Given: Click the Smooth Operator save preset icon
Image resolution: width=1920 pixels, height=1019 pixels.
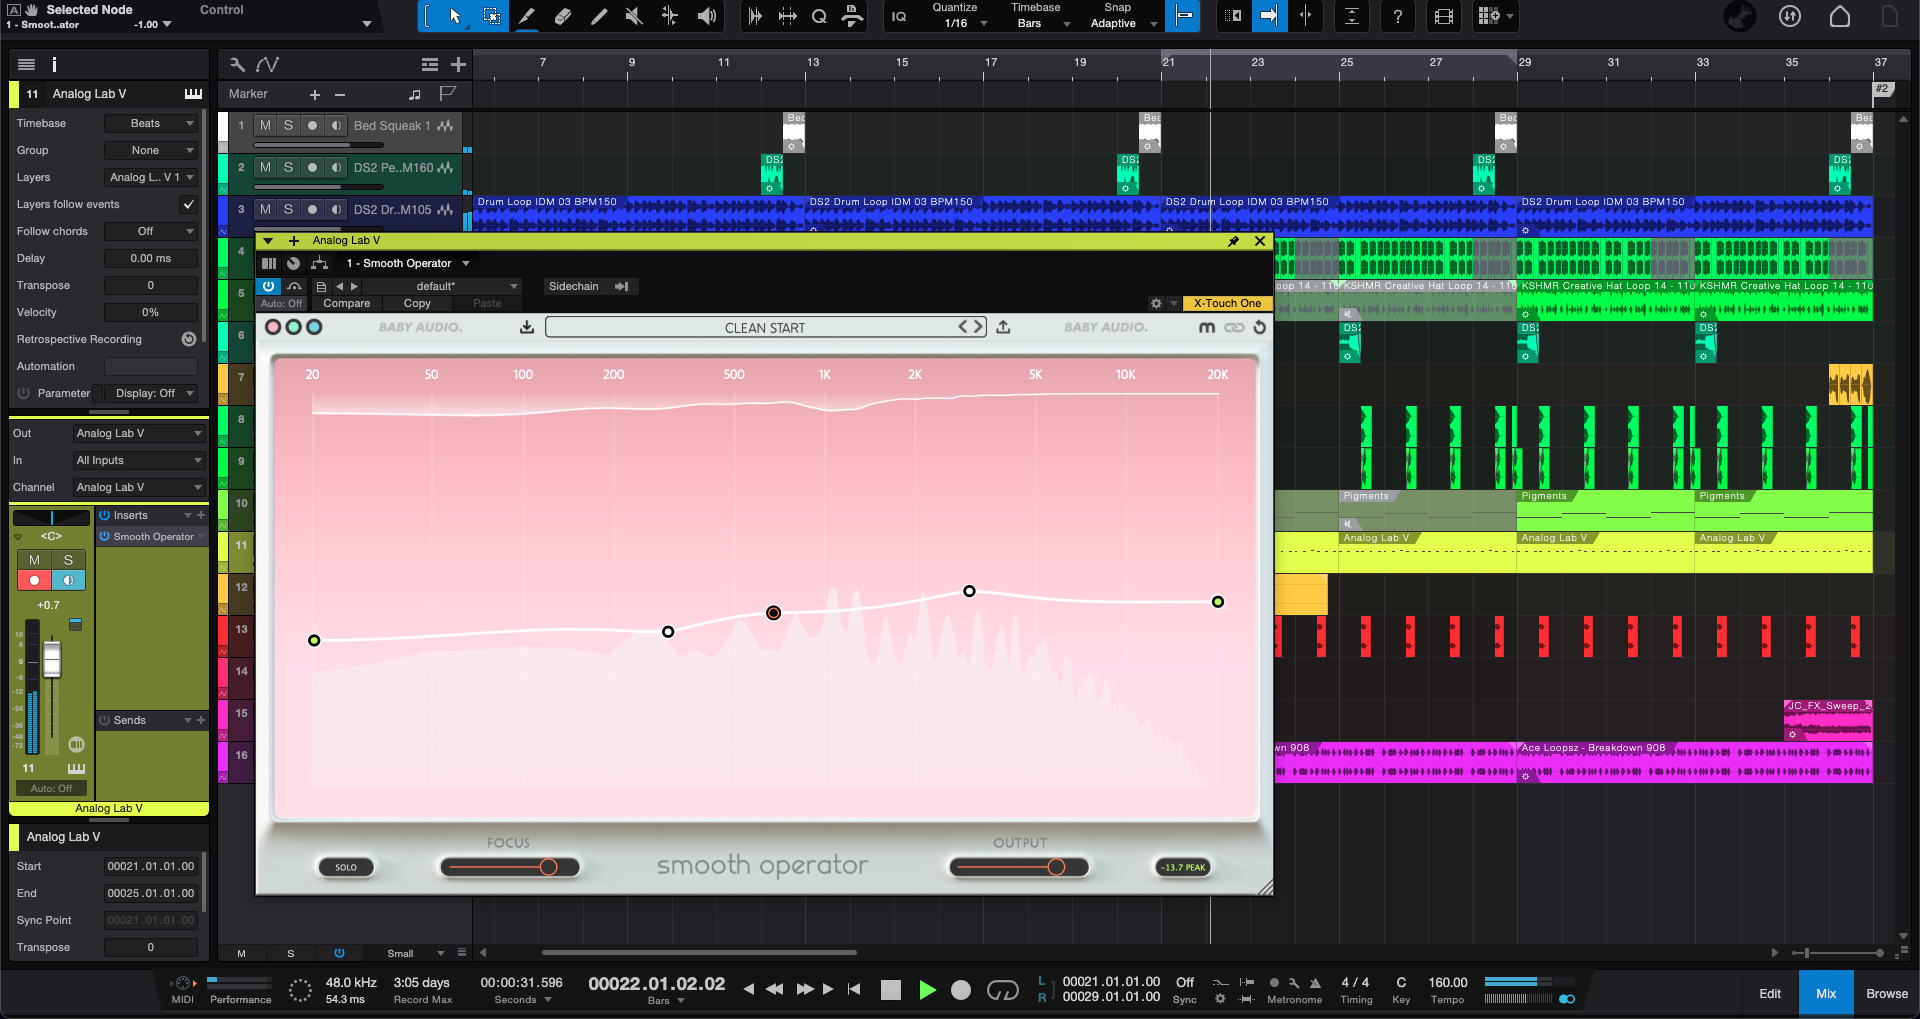Looking at the screenshot, I should point(527,327).
